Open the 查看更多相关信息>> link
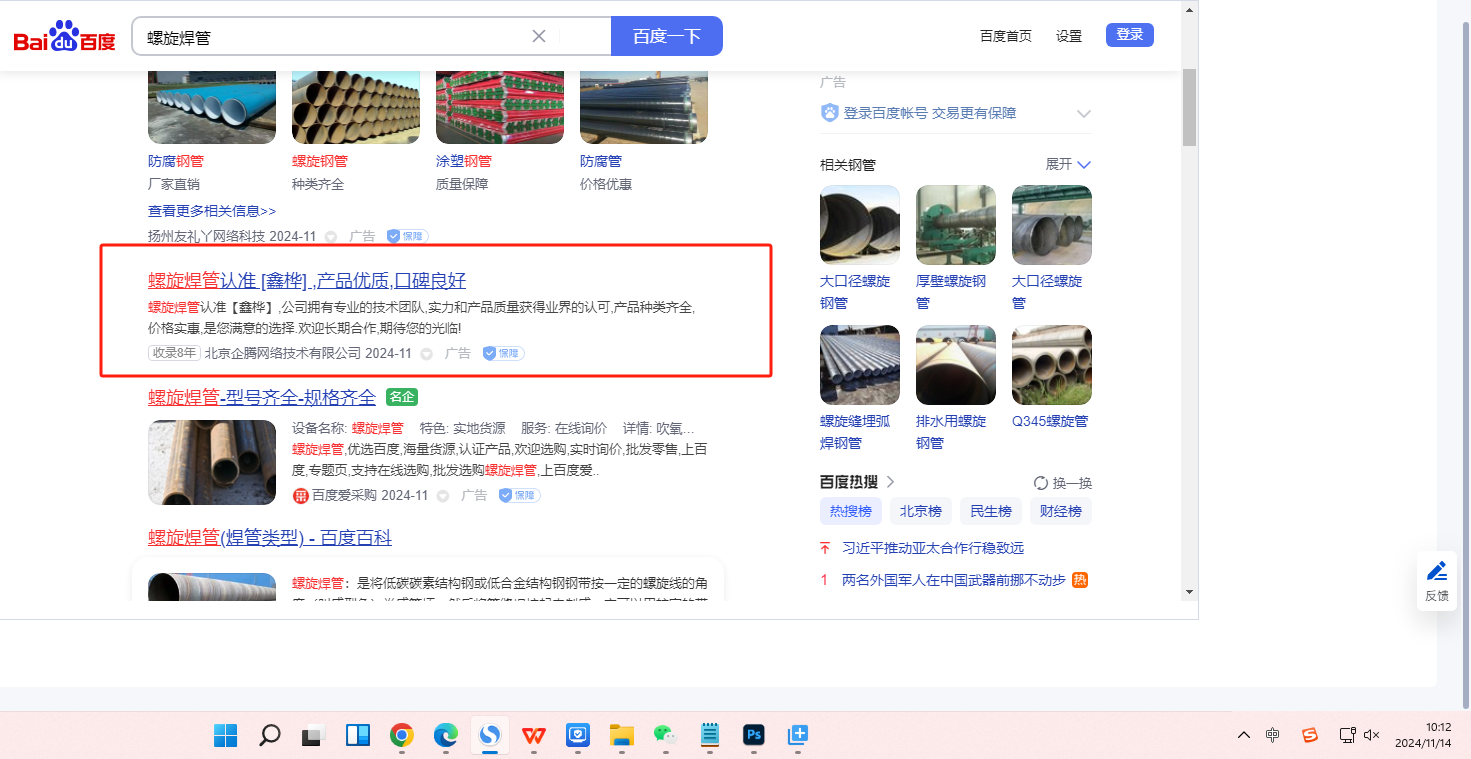 point(212,211)
